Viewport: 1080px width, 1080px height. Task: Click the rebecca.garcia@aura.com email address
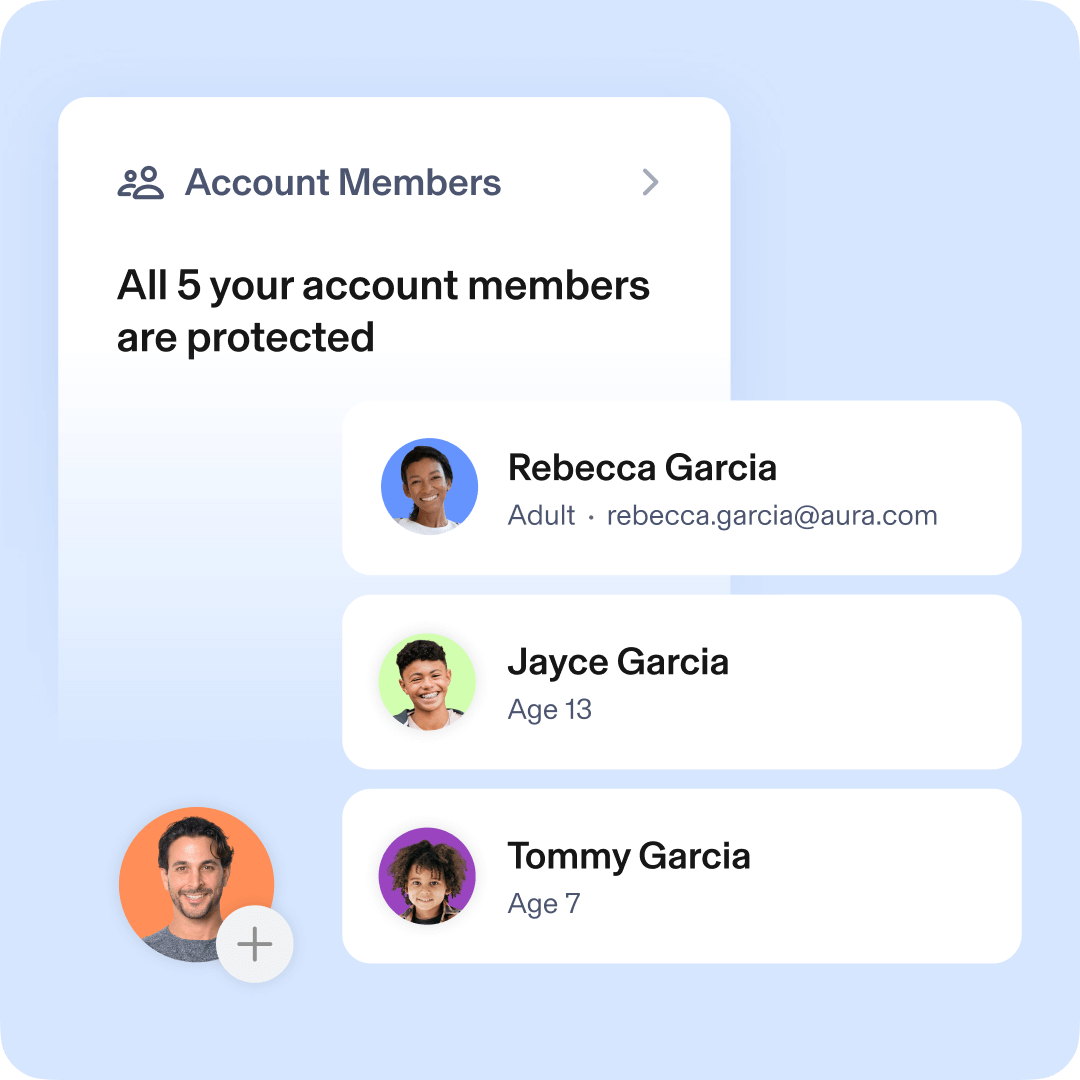click(771, 516)
